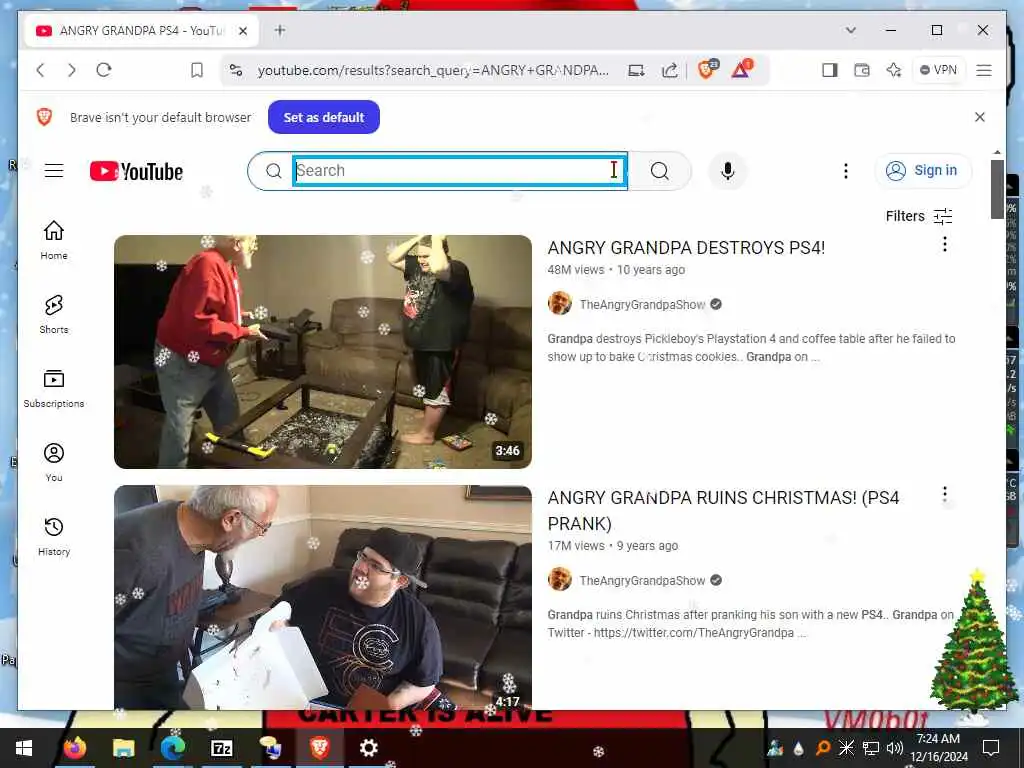
Task: Set Brave as default browser
Action: [324, 117]
